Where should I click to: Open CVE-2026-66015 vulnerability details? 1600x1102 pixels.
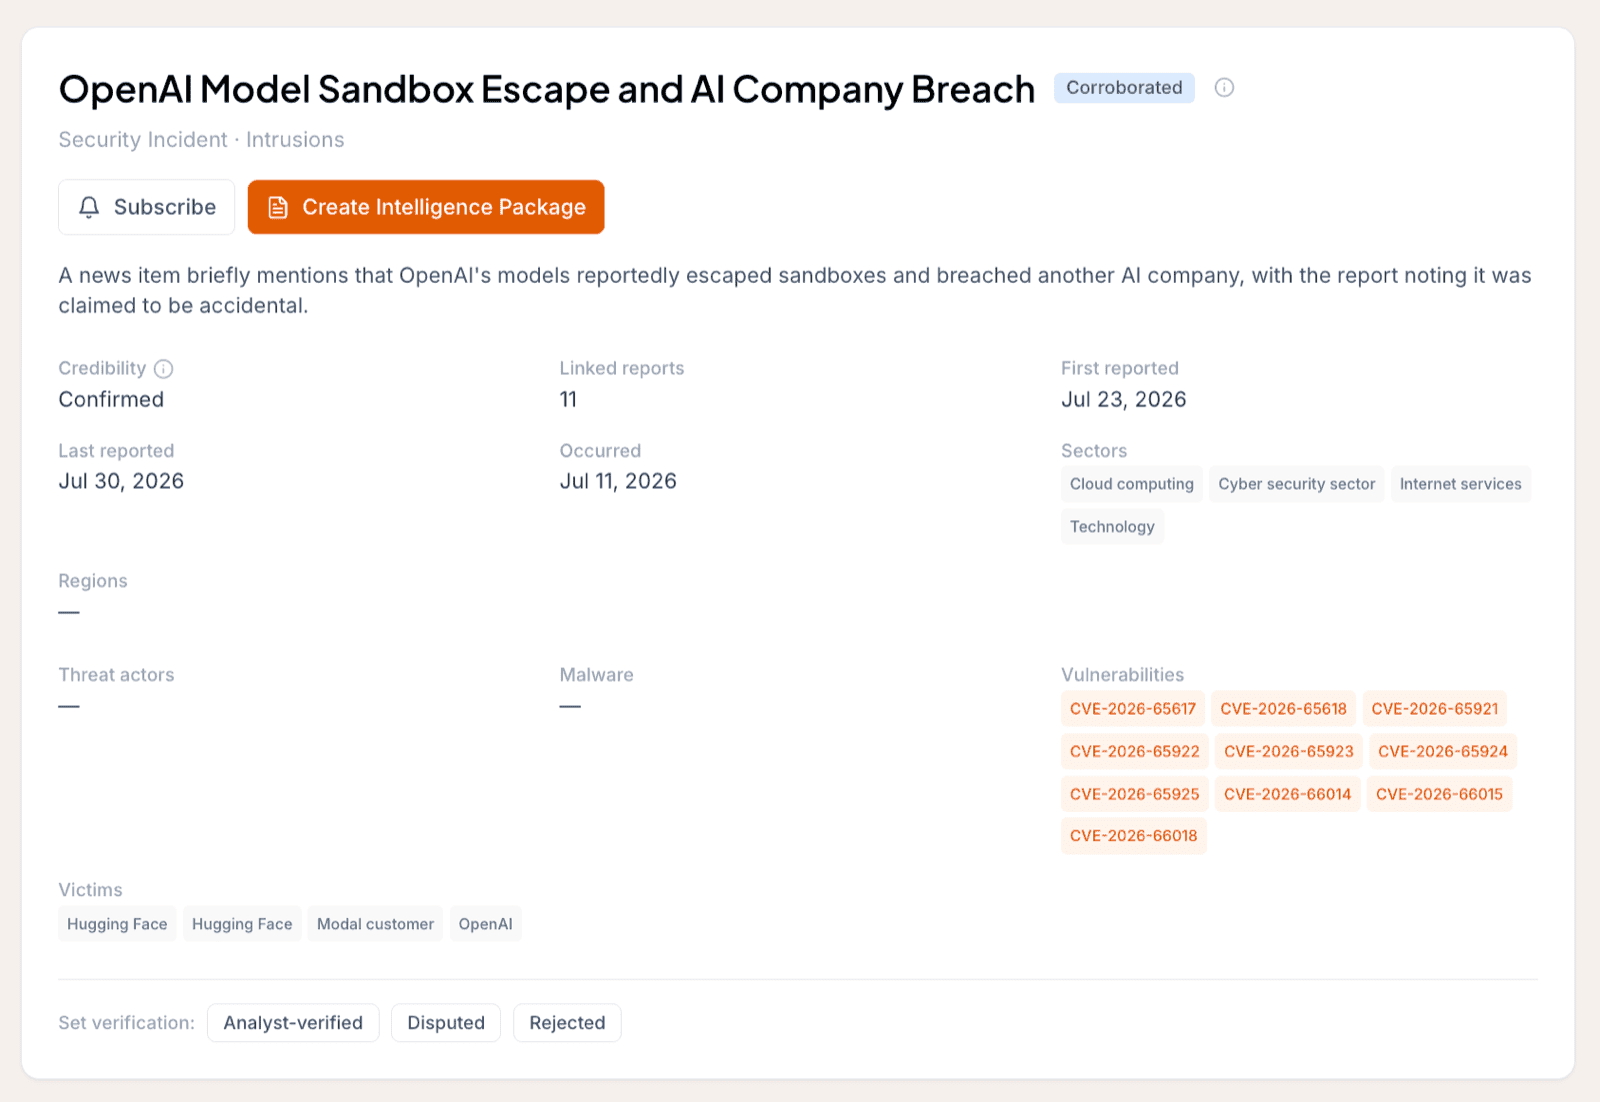1439,794
